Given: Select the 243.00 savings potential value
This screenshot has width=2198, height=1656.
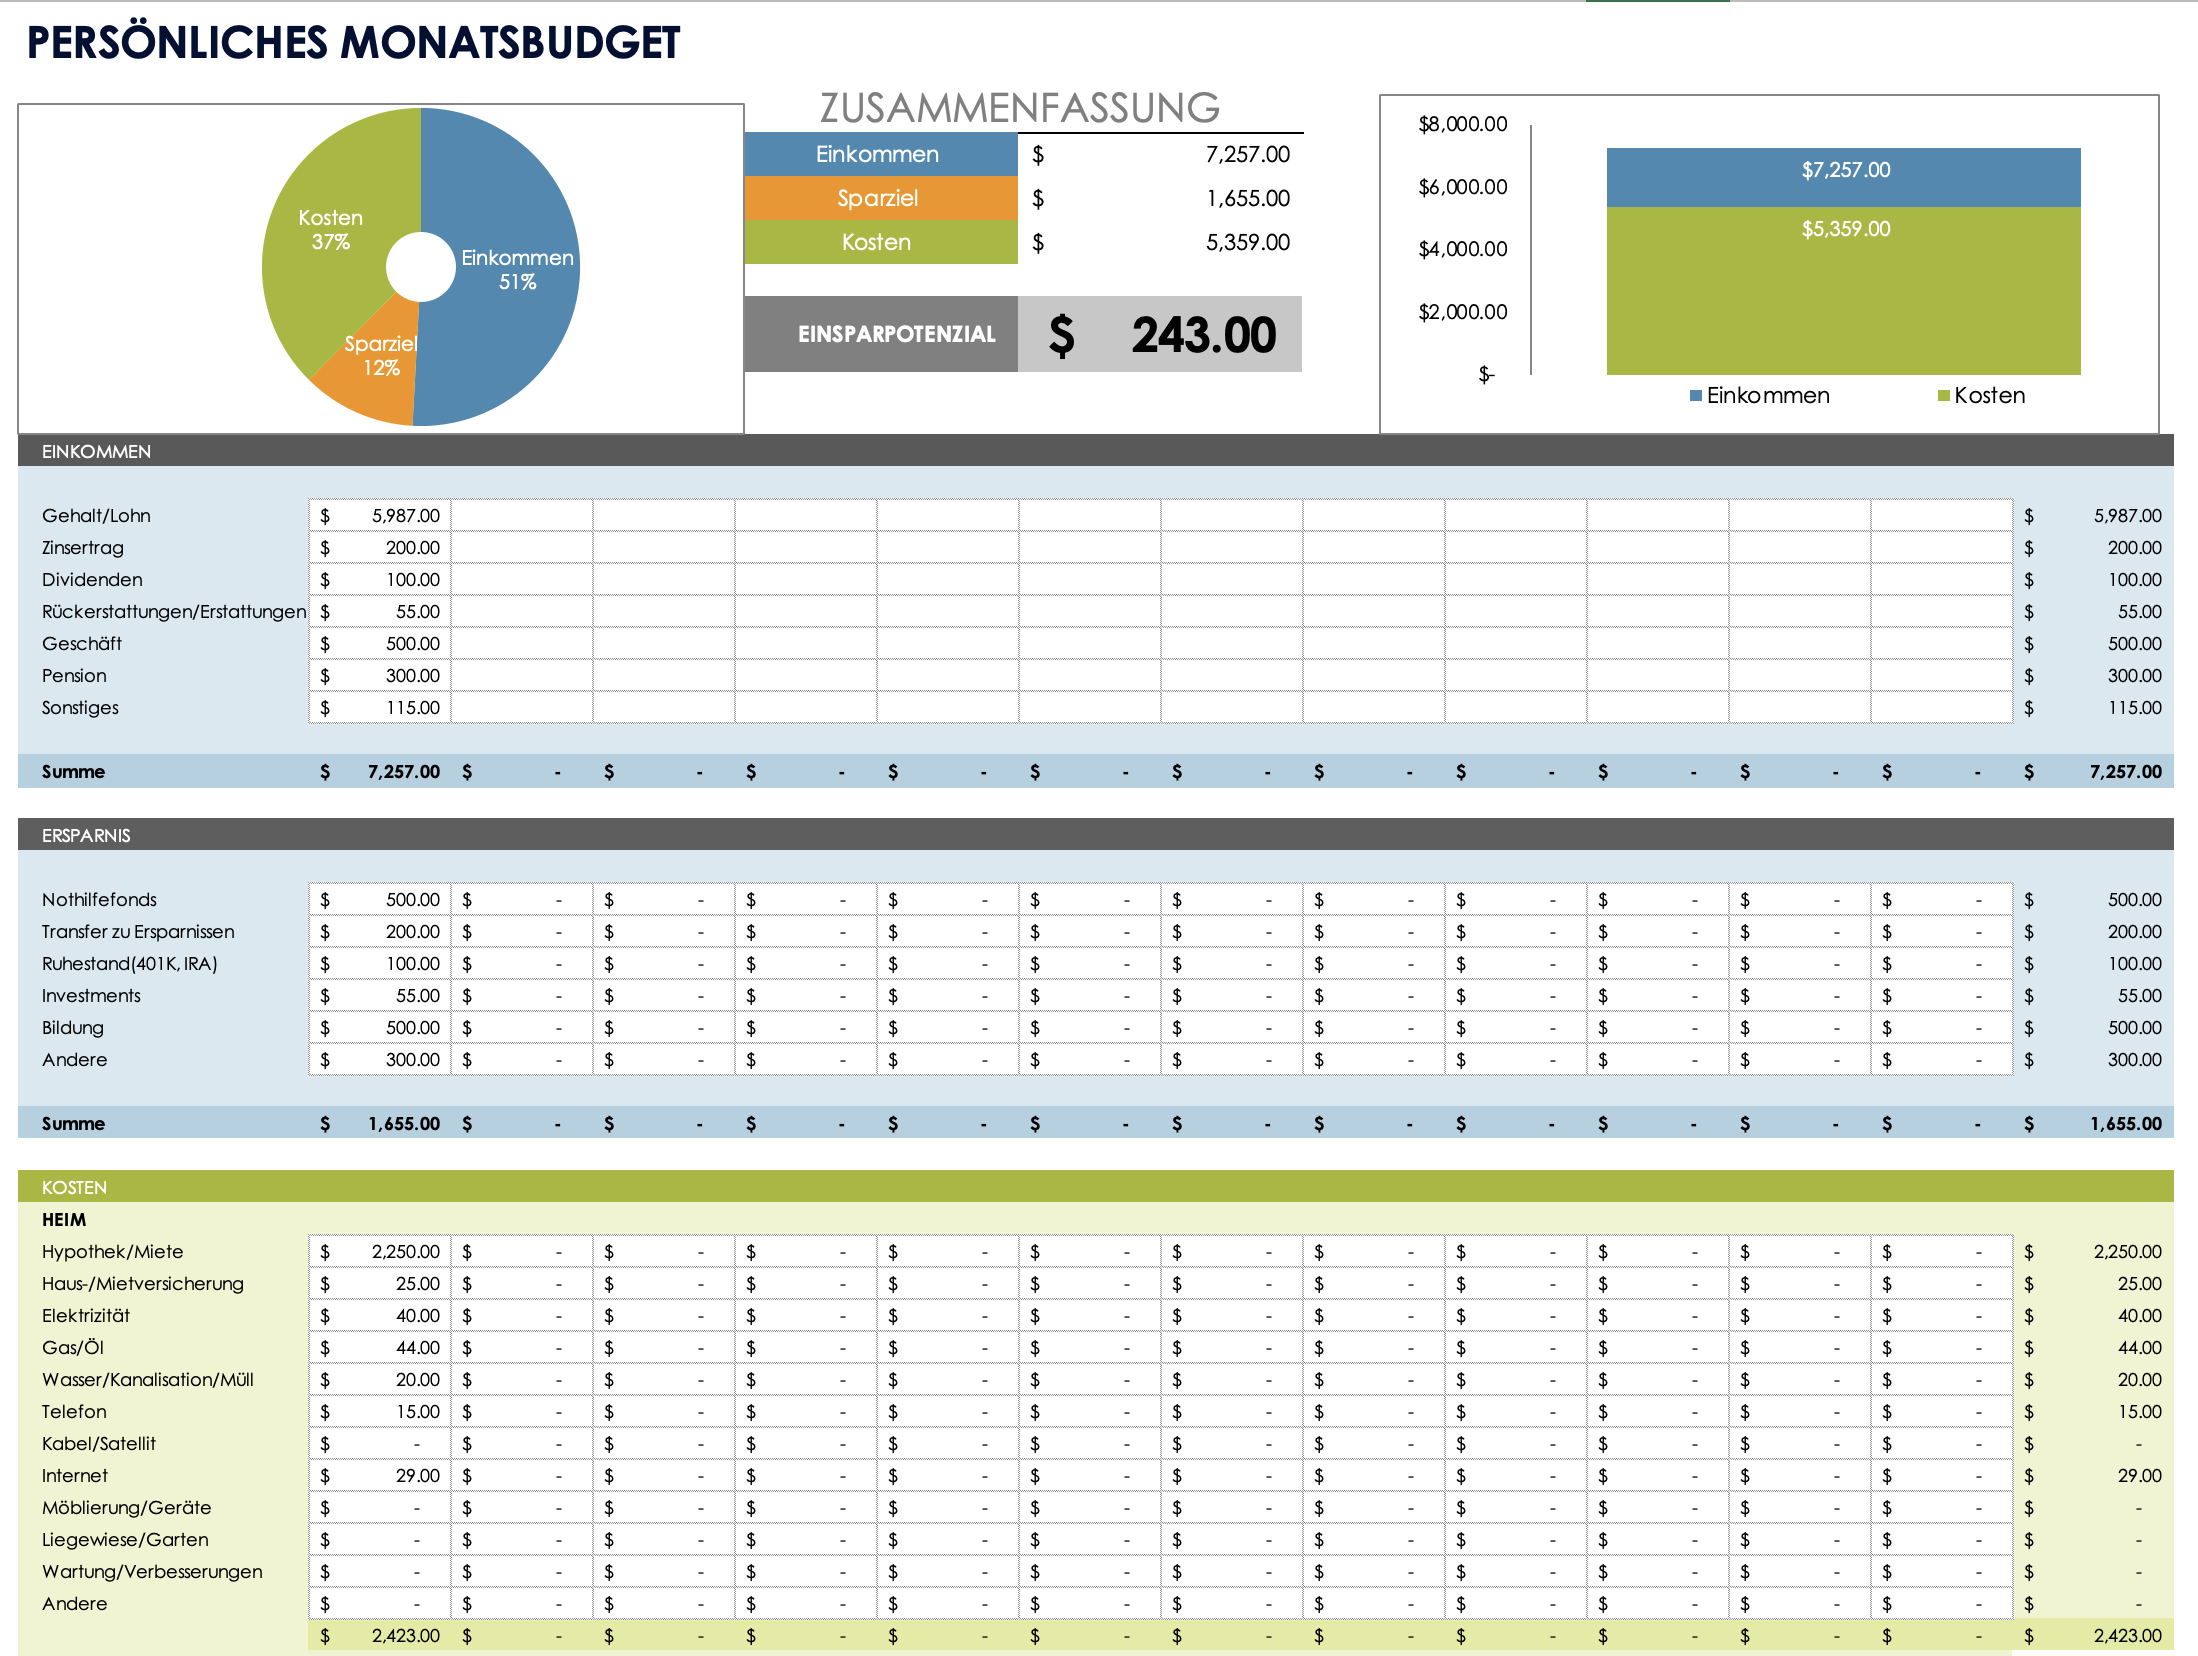Looking at the screenshot, I should pos(1203,334).
